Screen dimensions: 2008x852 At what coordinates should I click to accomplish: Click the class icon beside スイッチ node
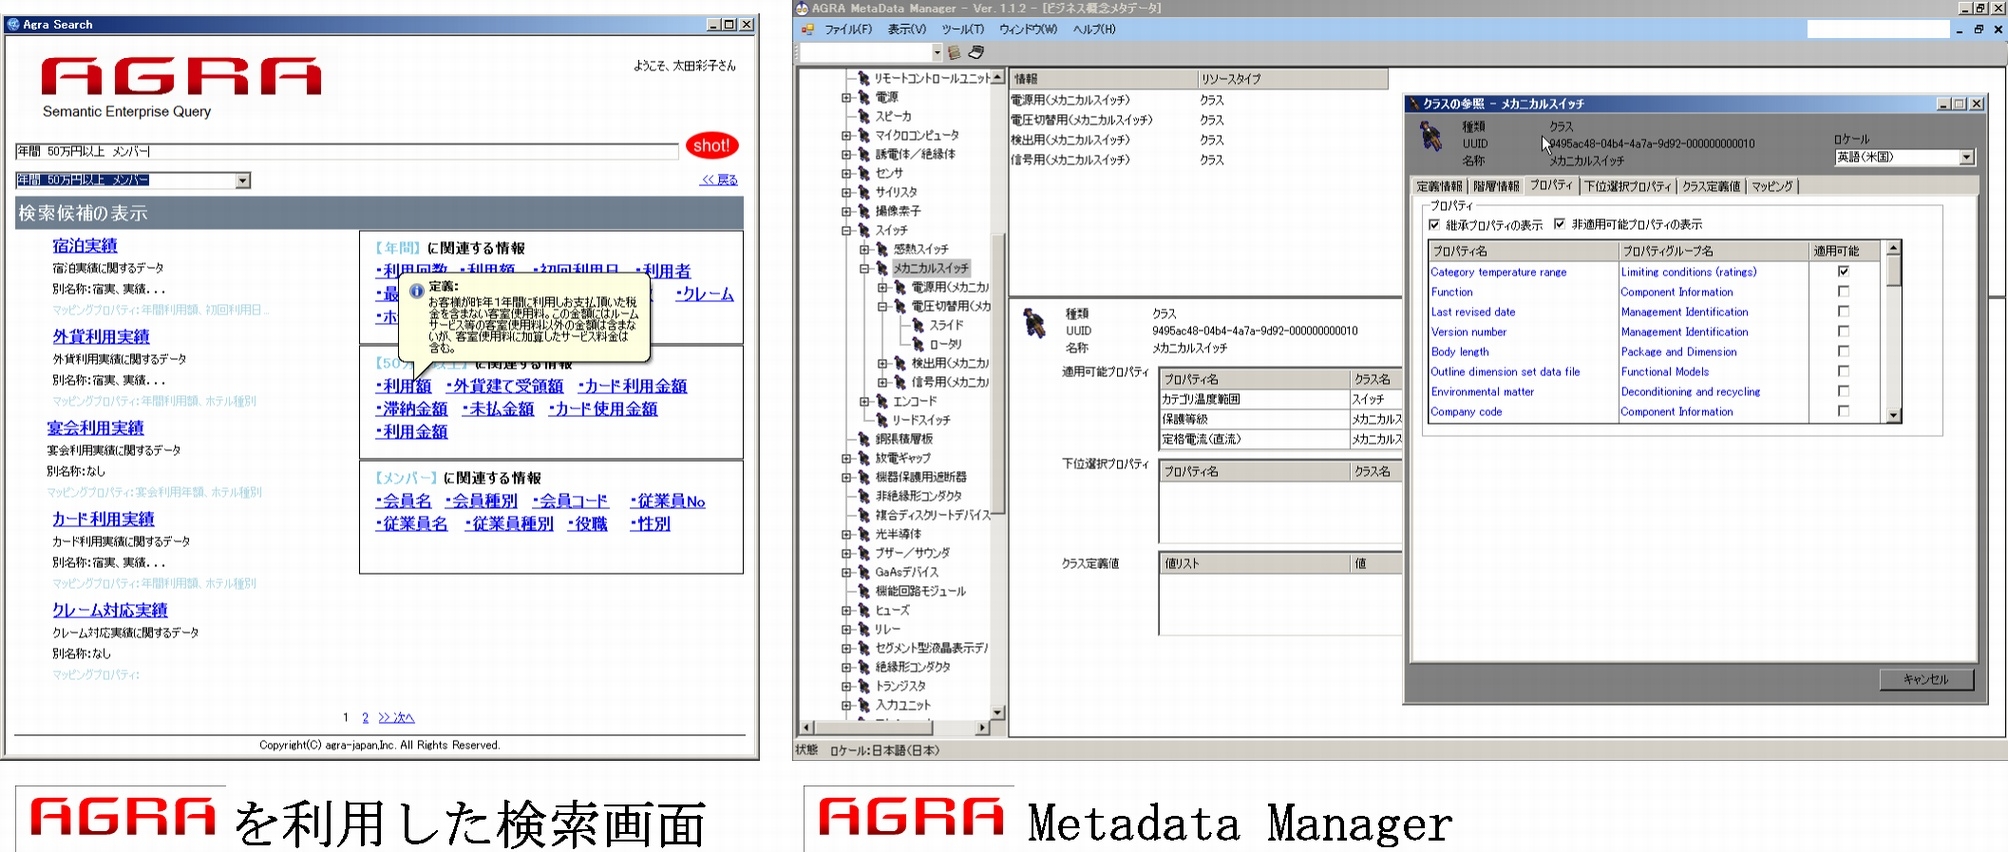click(864, 230)
